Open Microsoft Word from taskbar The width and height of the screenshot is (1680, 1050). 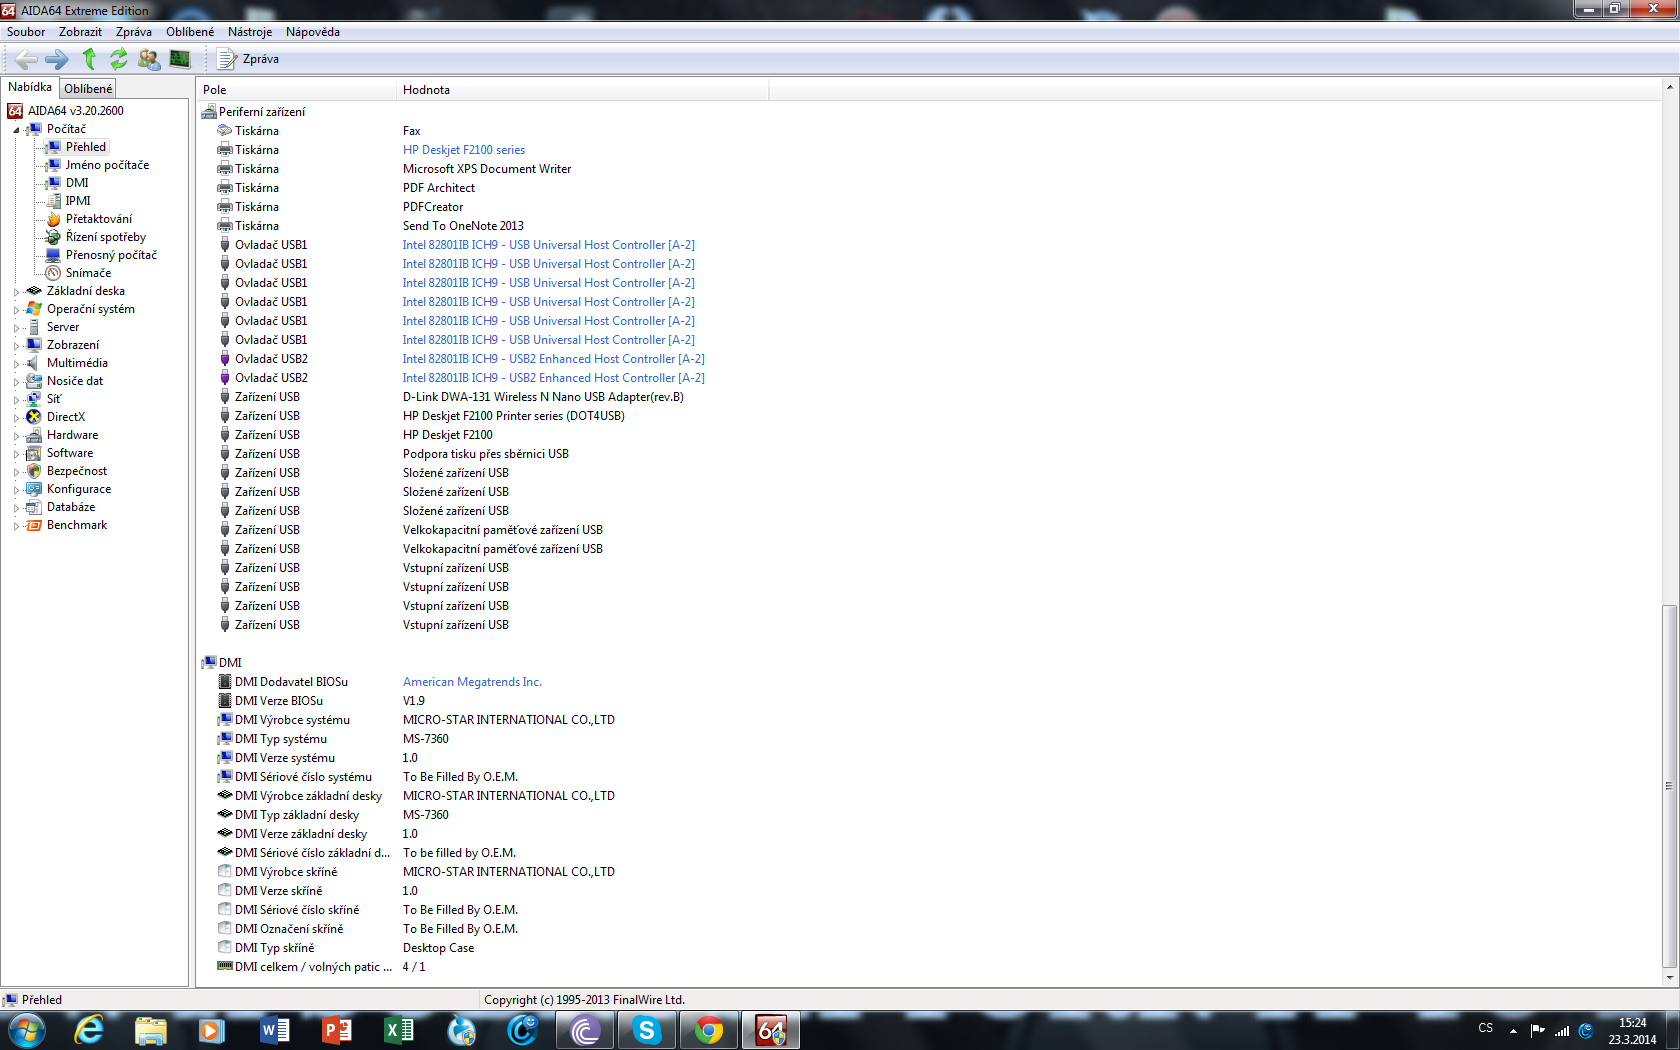pos(274,1030)
